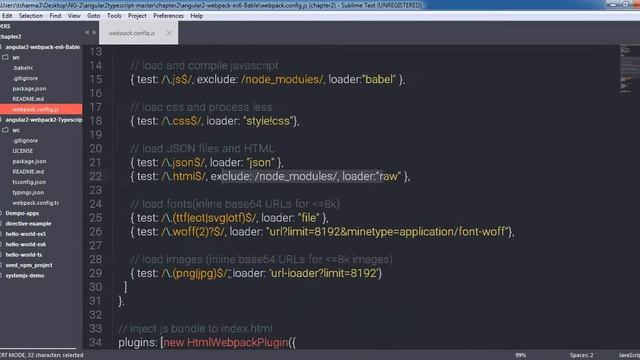Image resolution: width=640 pixels, height=360 pixels.
Task: Click comment "inject js bundle to index.html"
Action: (x=196, y=329)
